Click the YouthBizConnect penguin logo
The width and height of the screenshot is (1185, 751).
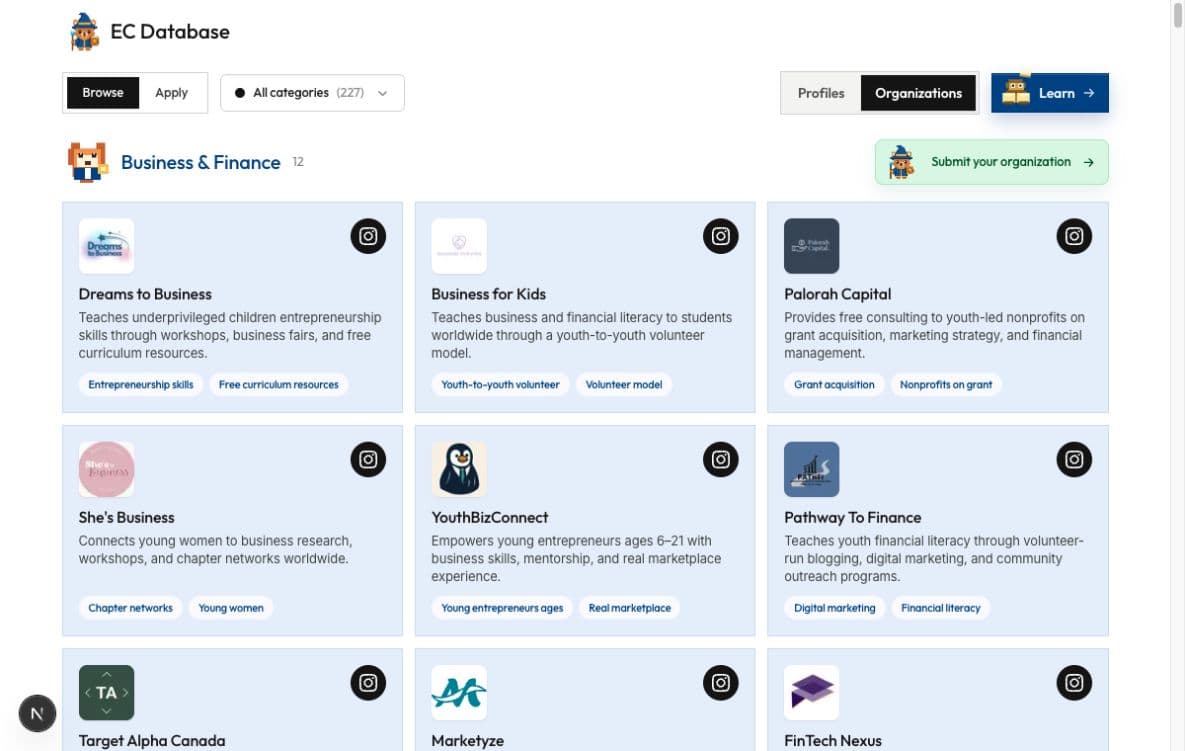(459, 469)
